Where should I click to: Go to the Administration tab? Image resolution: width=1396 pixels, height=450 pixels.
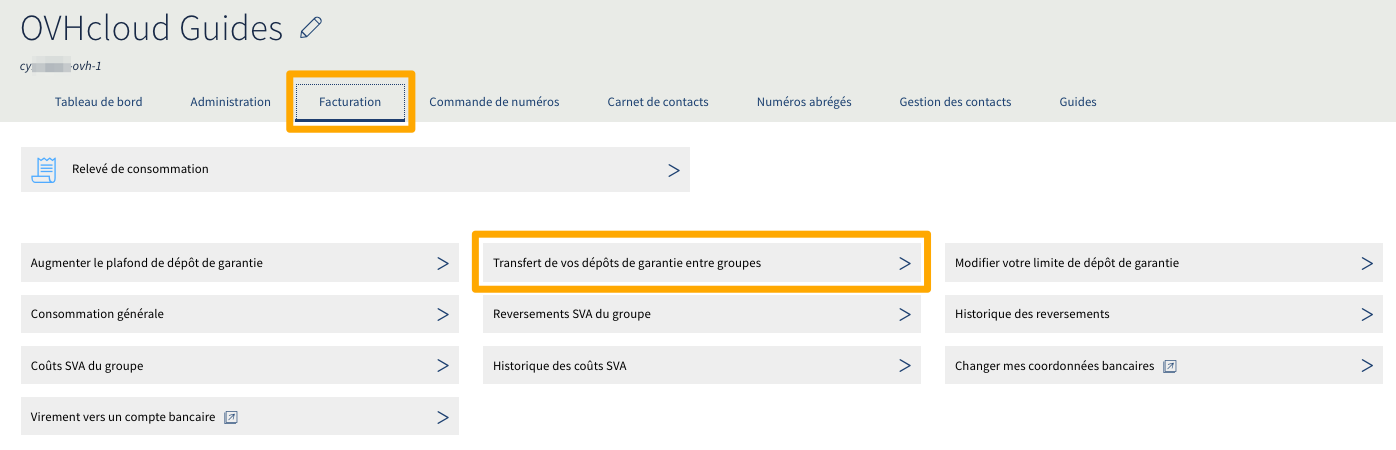pyautogui.click(x=230, y=102)
